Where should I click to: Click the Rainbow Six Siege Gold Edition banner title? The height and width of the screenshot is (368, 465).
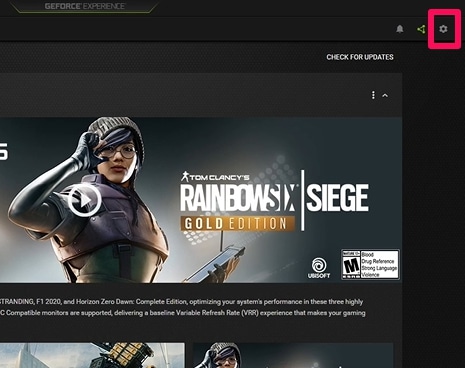pyautogui.click(x=274, y=201)
